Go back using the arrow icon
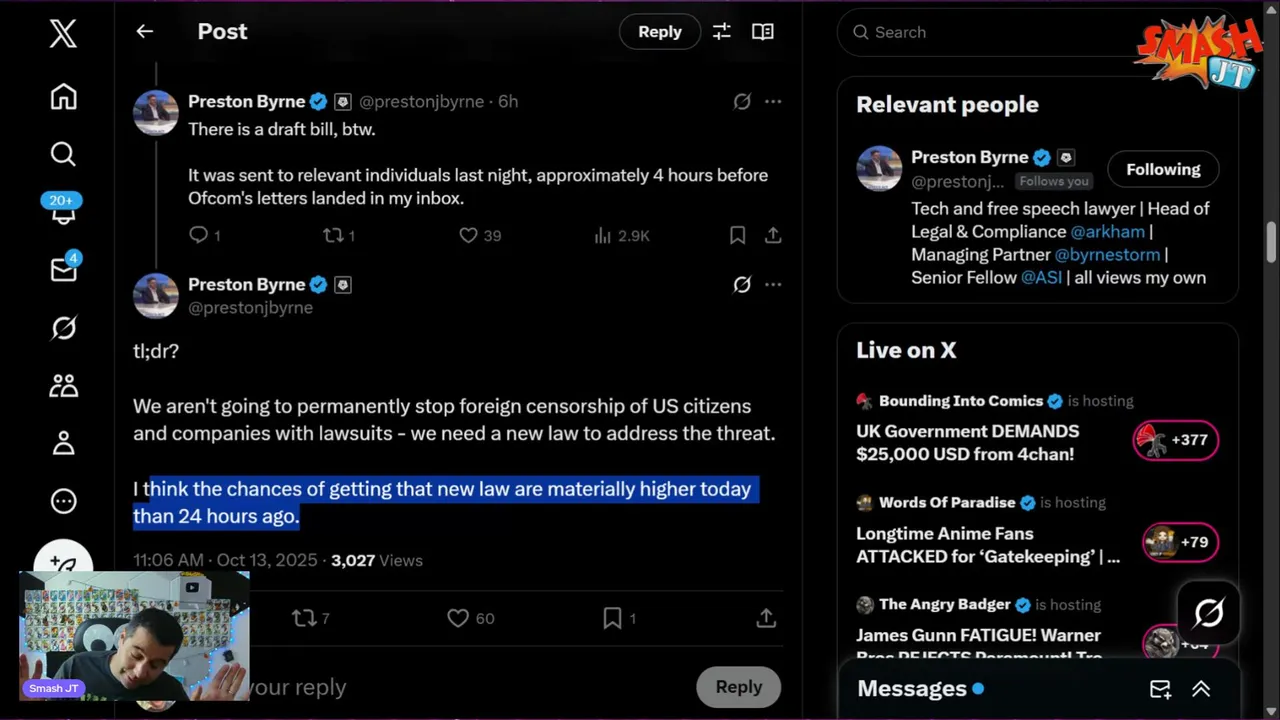1280x720 pixels. [x=145, y=32]
